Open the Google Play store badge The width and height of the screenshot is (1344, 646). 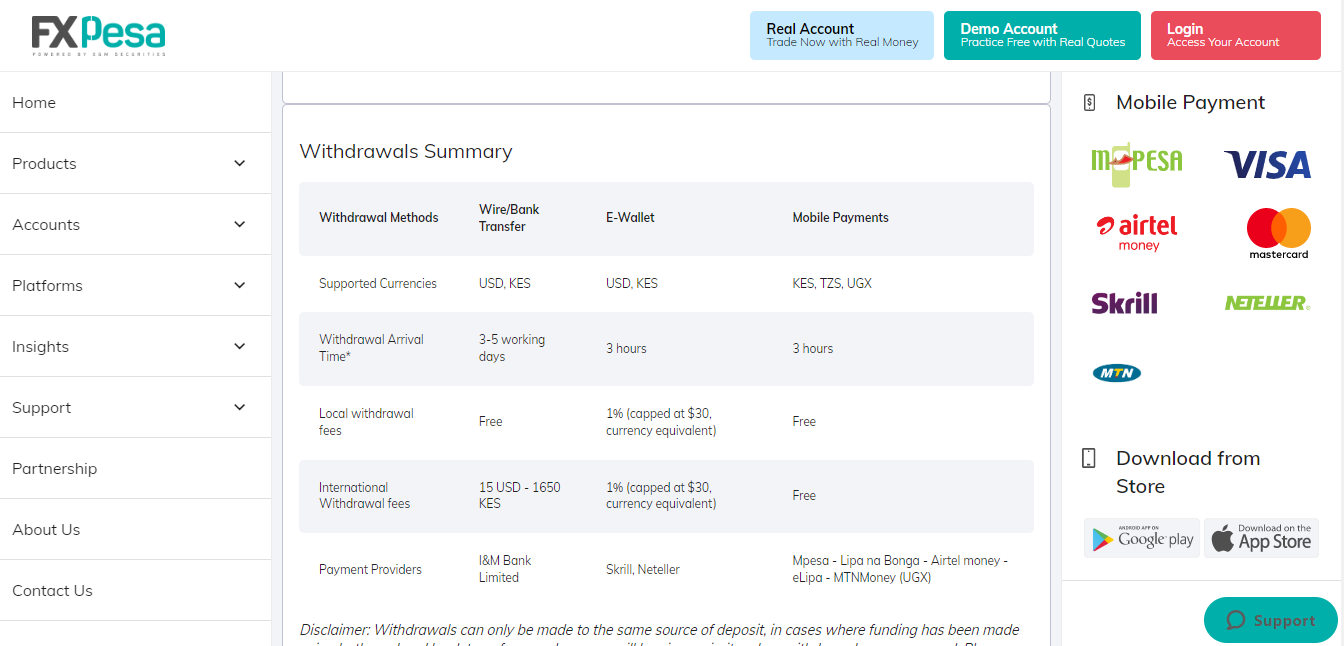1142,538
